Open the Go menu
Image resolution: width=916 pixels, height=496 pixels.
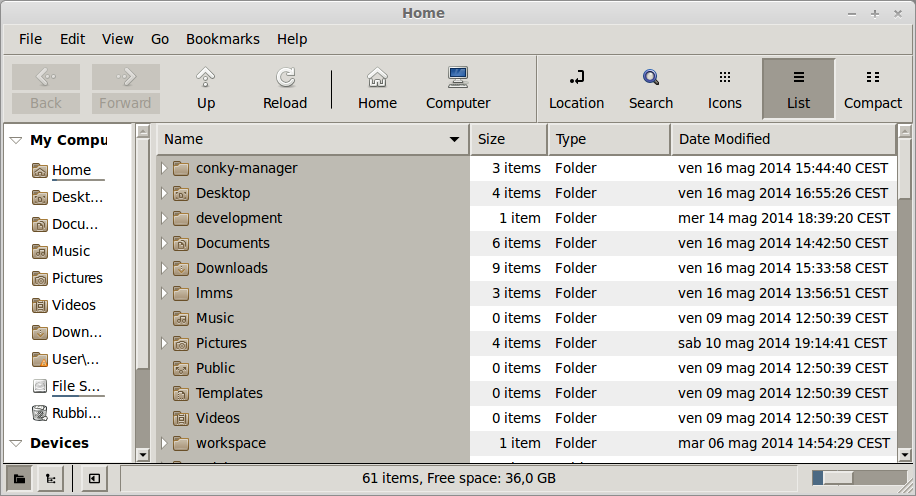click(x=160, y=39)
